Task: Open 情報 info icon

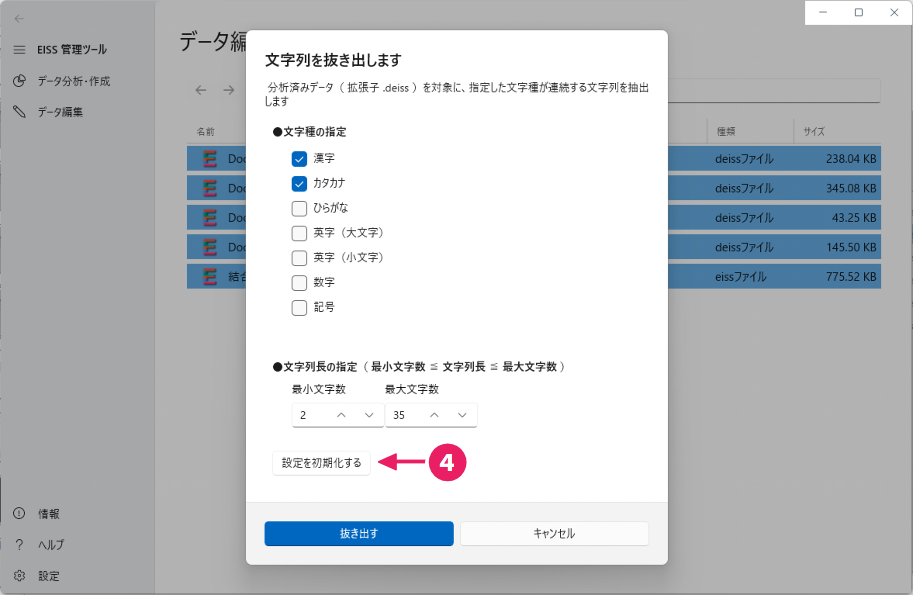Action: click(19, 514)
